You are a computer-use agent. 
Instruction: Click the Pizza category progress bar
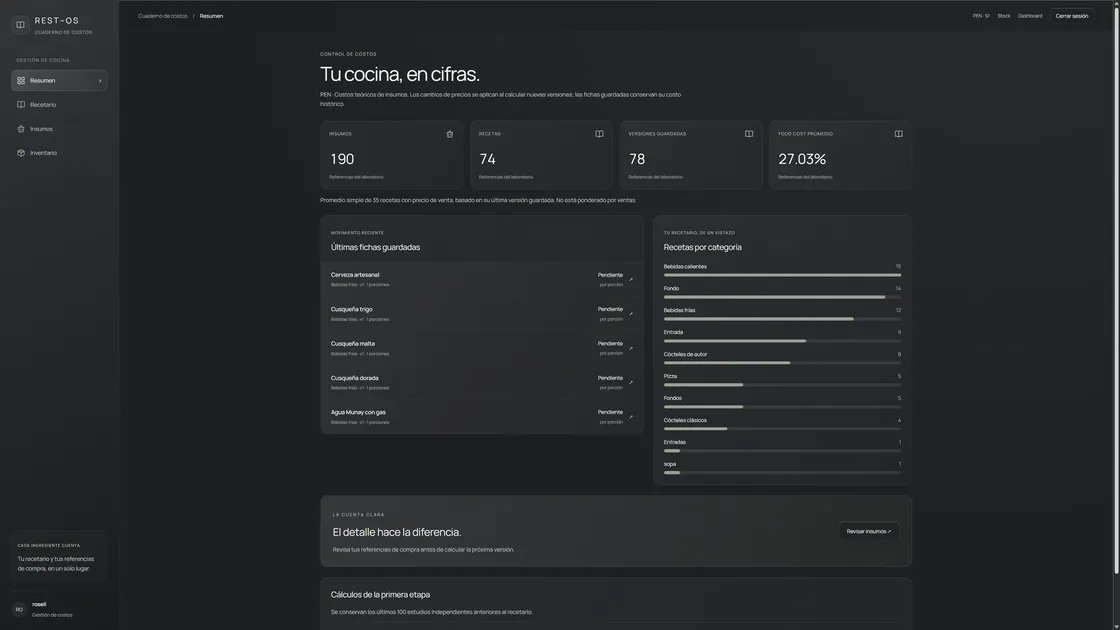782,385
